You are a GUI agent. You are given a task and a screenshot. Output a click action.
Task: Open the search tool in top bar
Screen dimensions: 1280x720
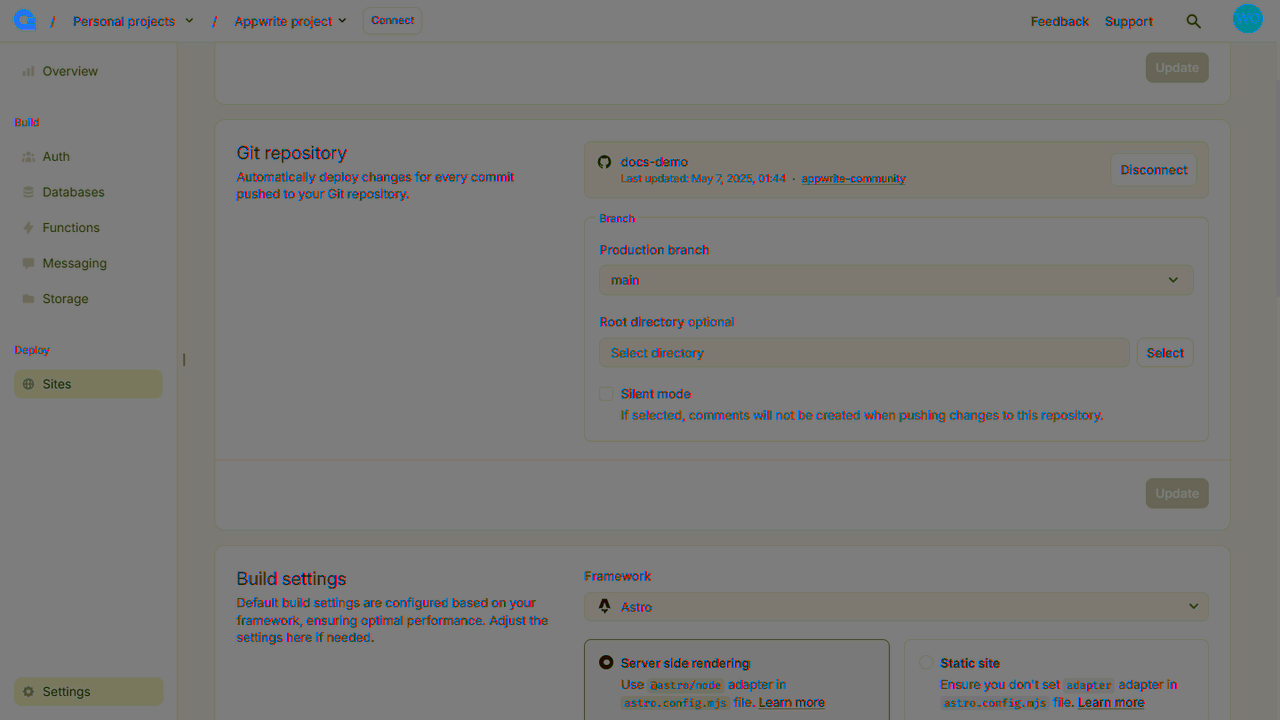(1194, 20)
